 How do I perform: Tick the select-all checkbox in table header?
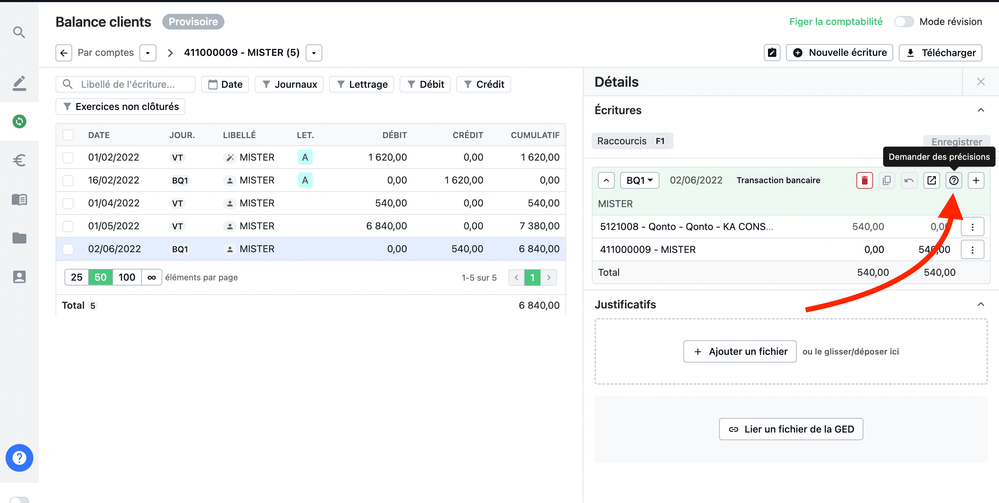click(x=68, y=135)
